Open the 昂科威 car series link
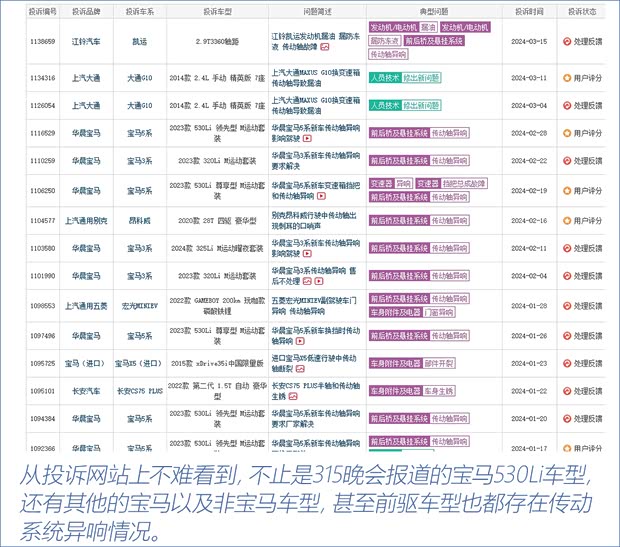Viewport: 620px width, 547px height. click(140, 221)
